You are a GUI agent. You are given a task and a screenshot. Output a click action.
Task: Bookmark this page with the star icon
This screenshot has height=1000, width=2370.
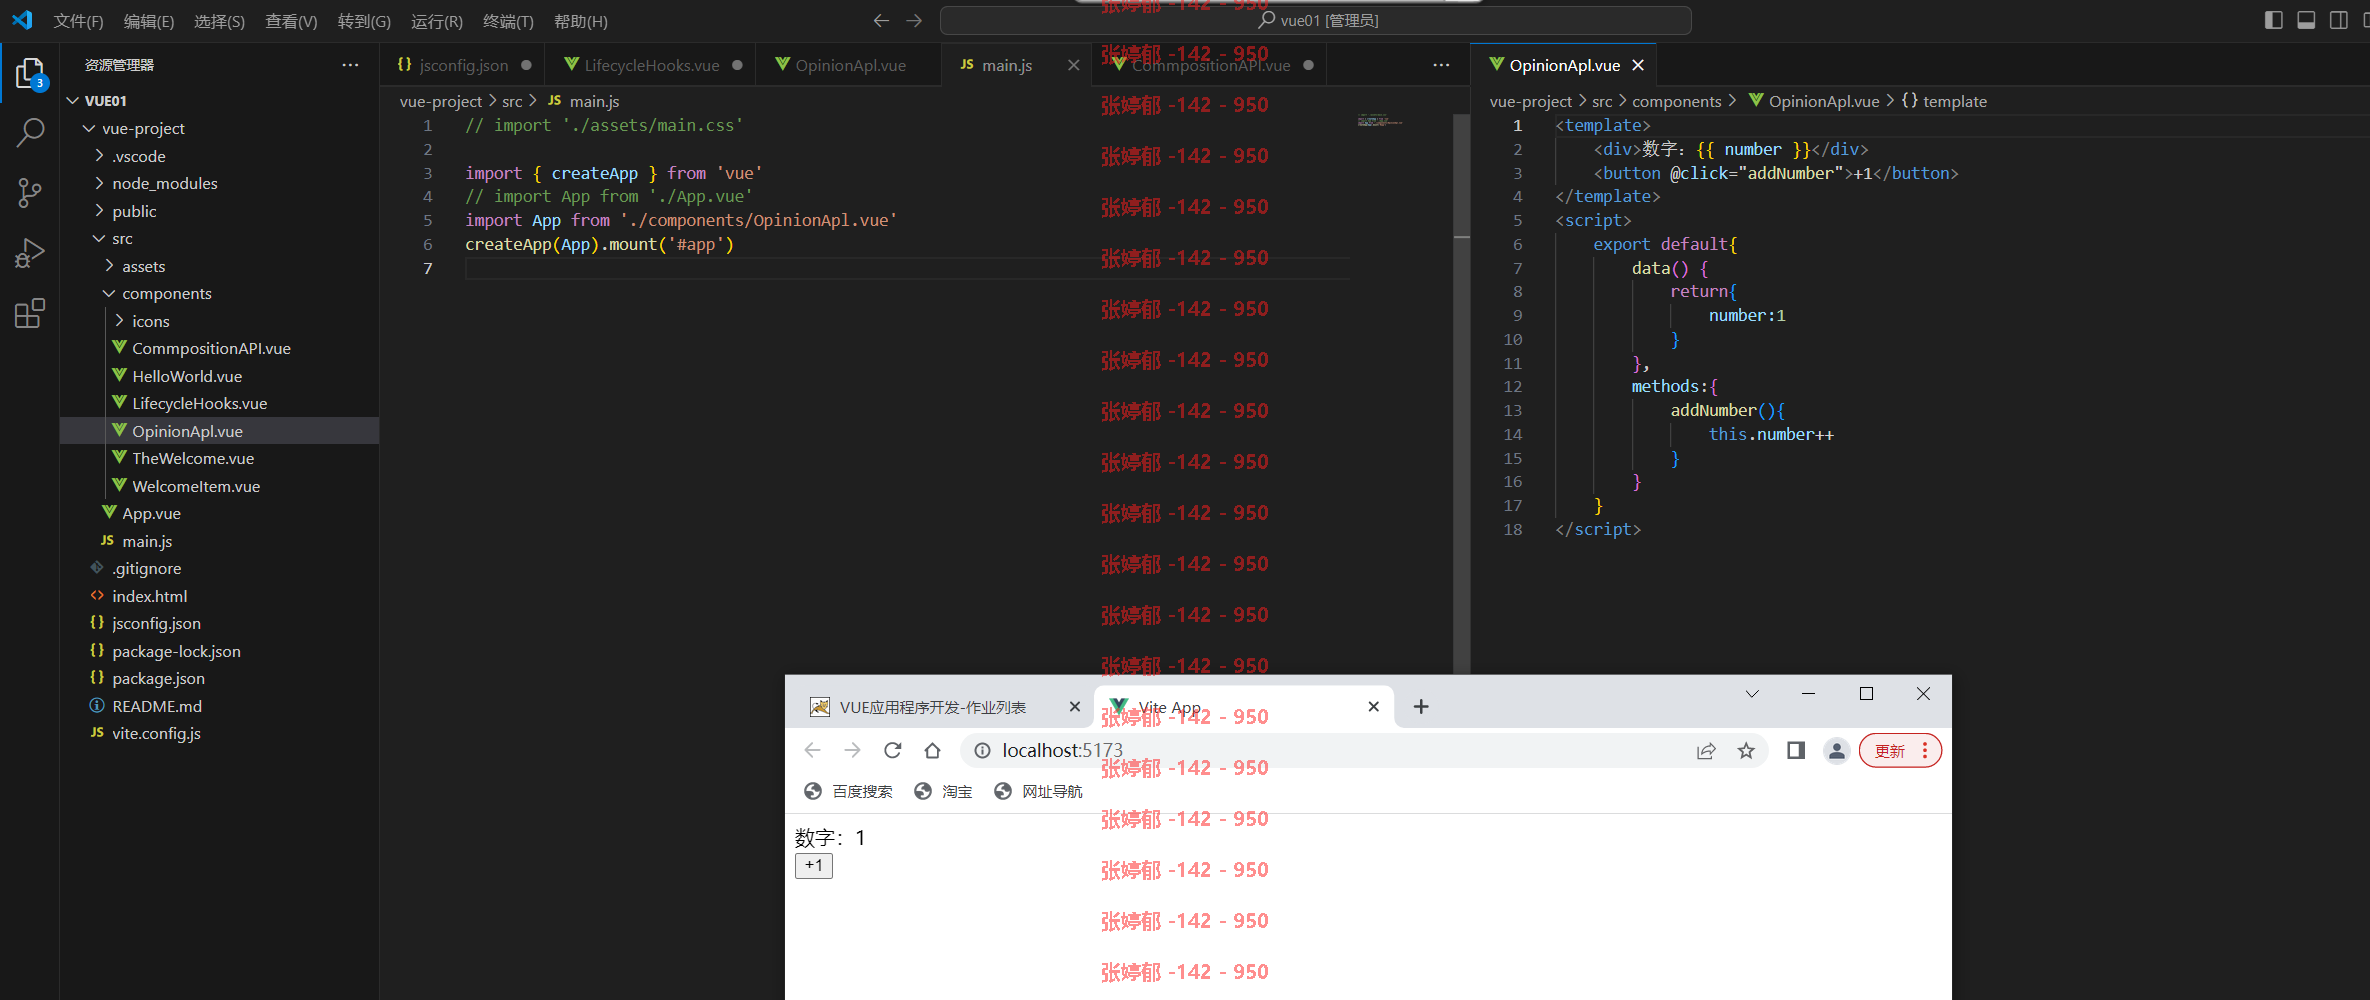[x=1746, y=750]
